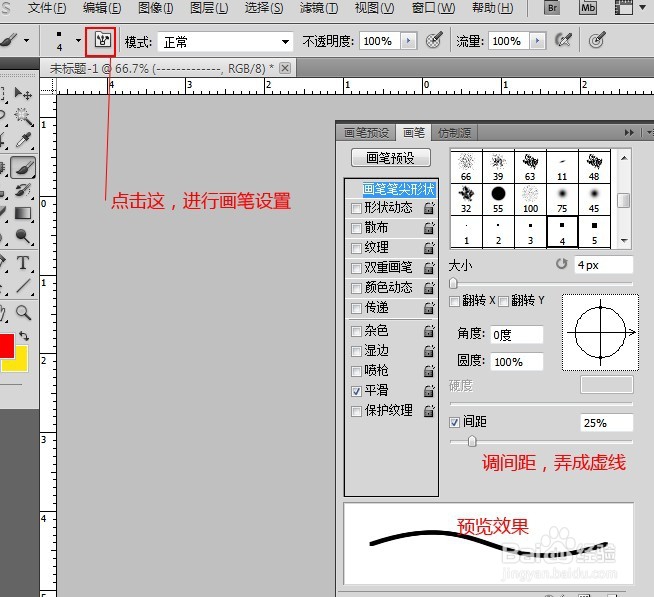This screenshot has width=654, height=597.
Task: Click the red foreground color swatch
Action: click(7, 345)
